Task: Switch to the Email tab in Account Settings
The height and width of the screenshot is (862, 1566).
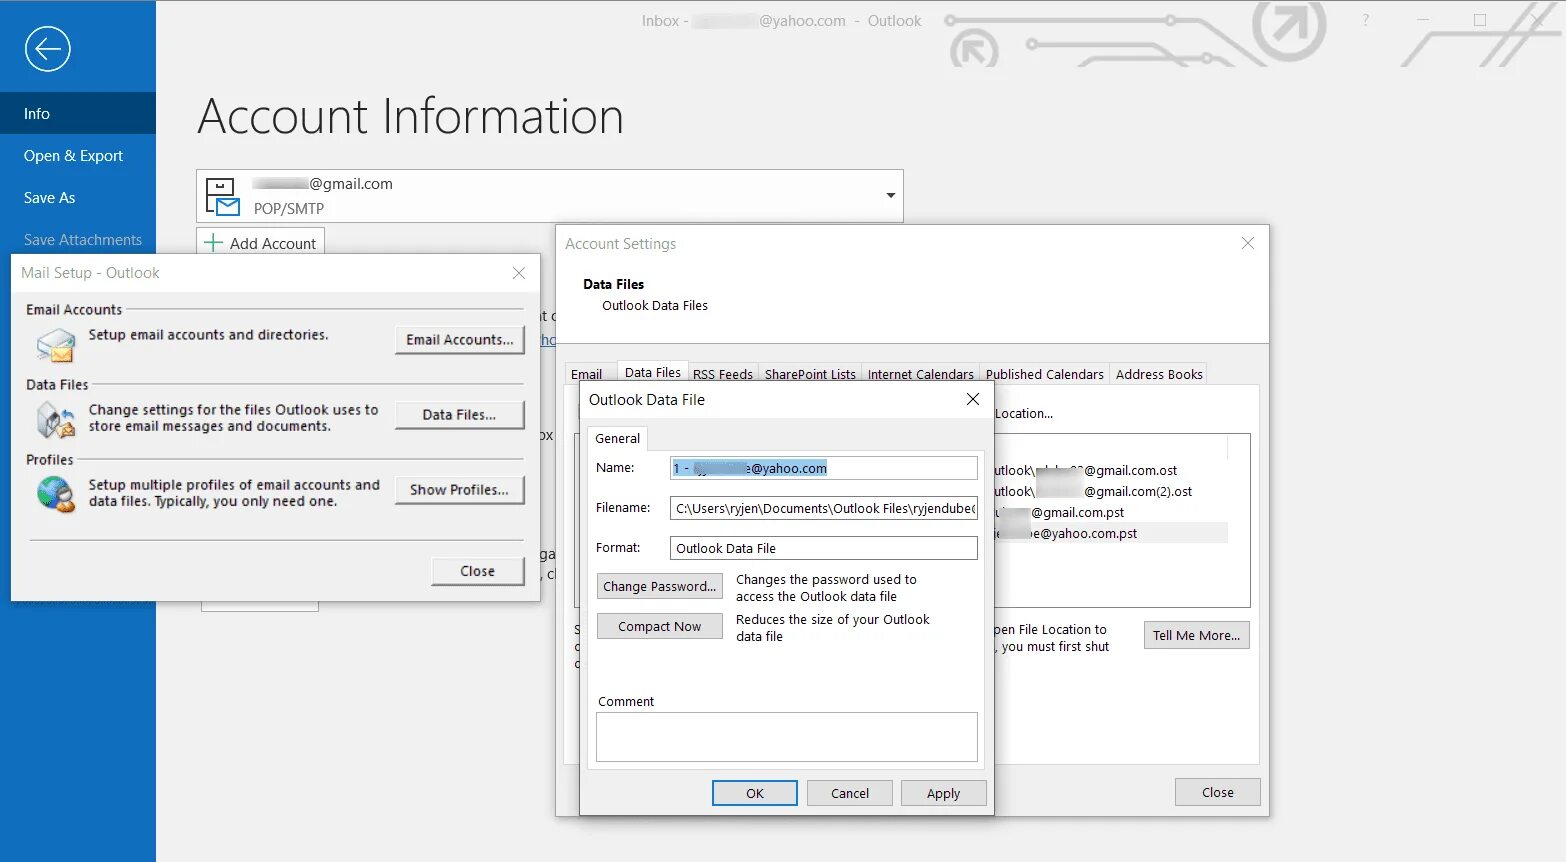Action: click(587, 374)
